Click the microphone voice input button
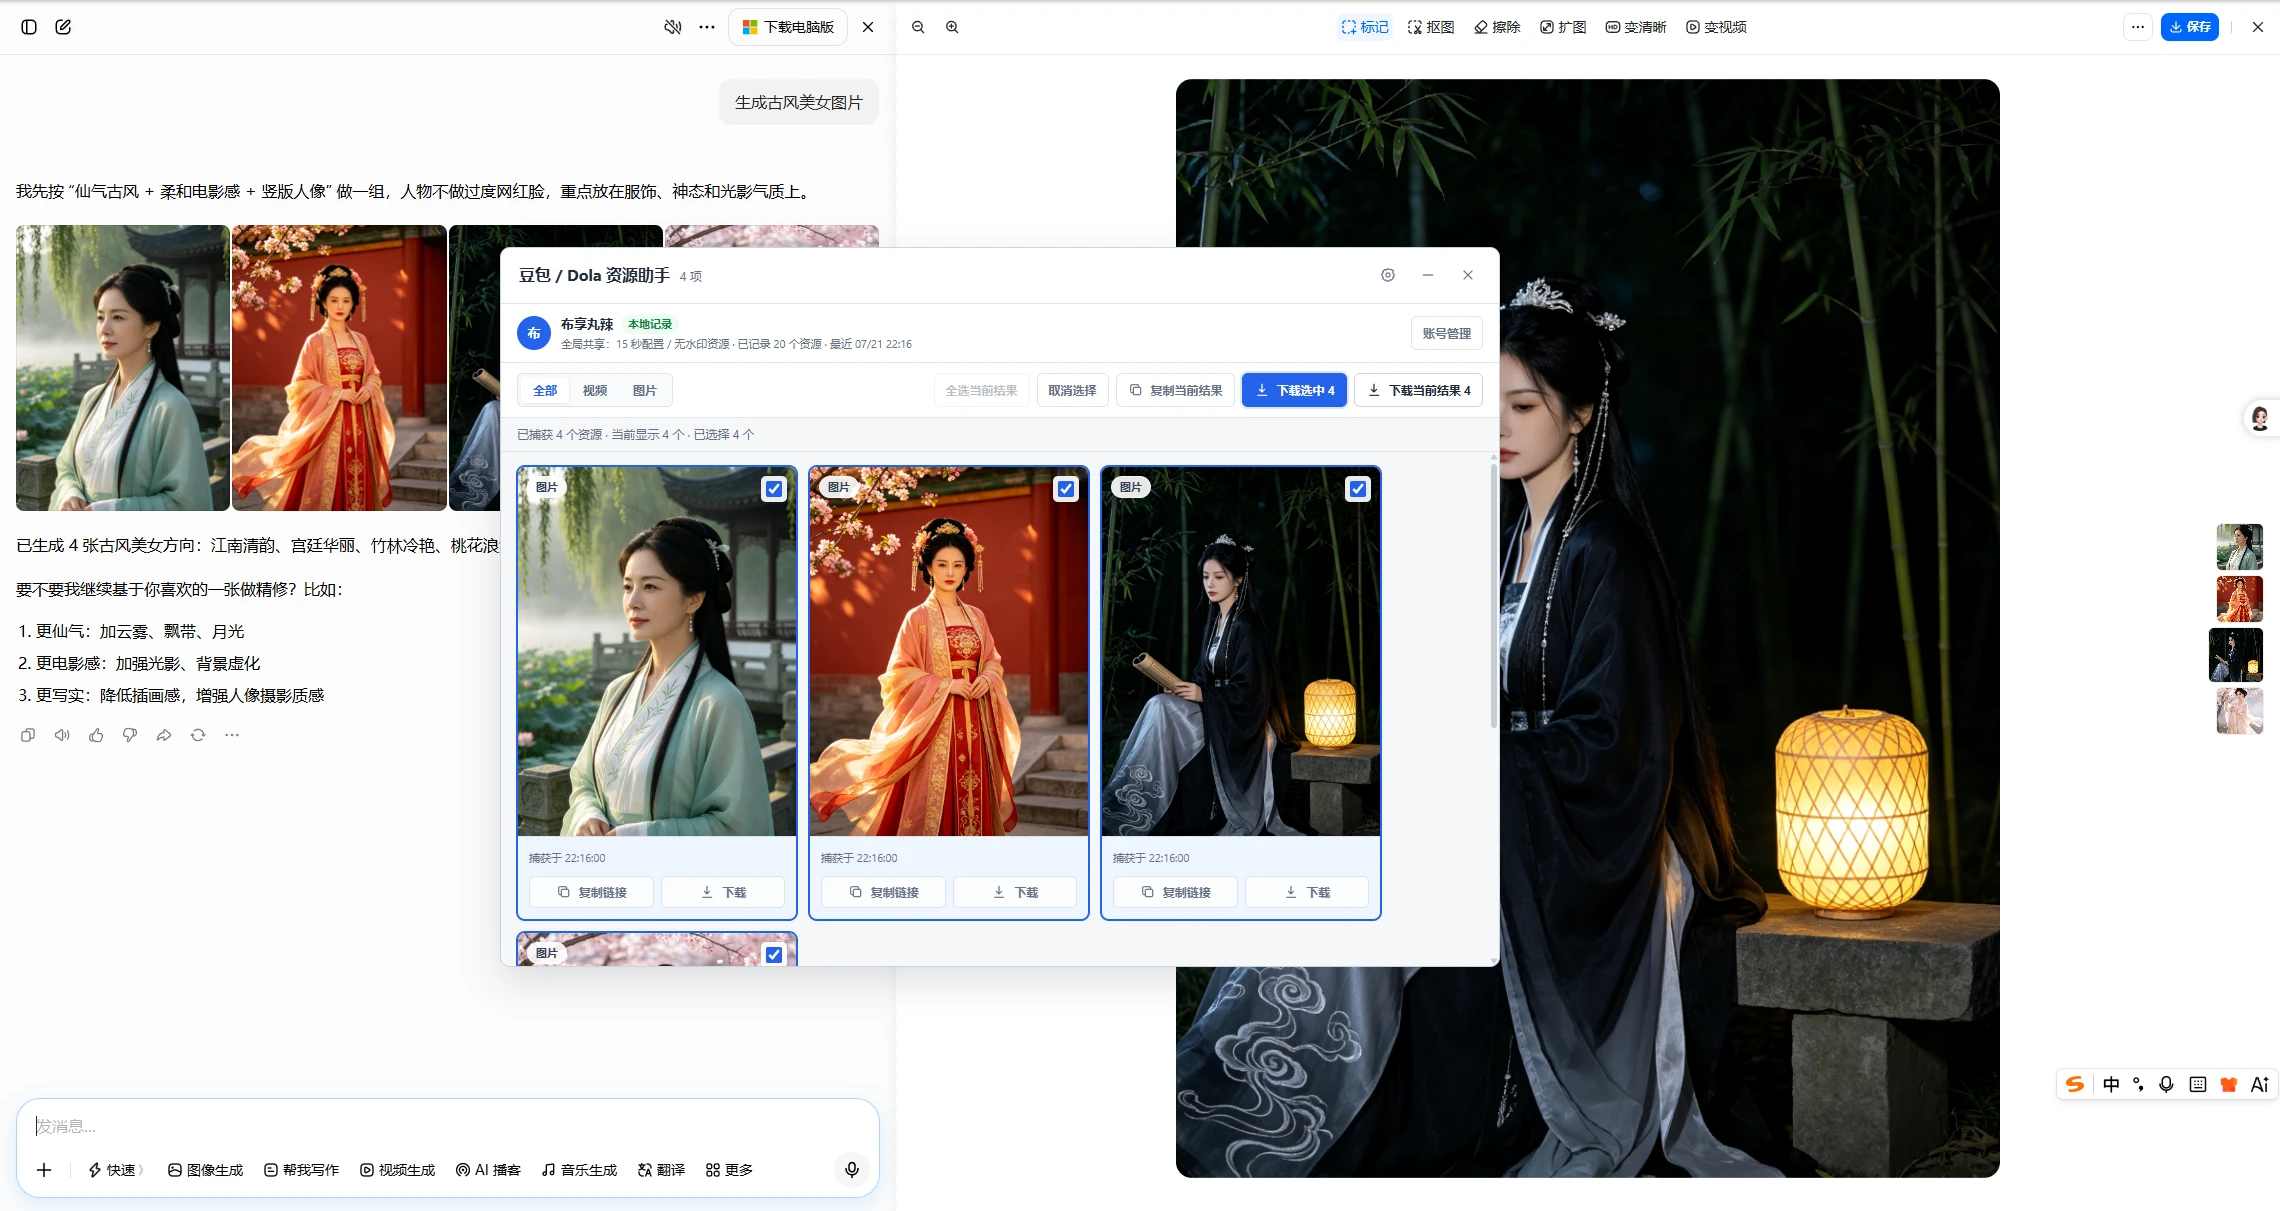The height and width of the screenshot is (1211, 2280). tap(852, 1170)
